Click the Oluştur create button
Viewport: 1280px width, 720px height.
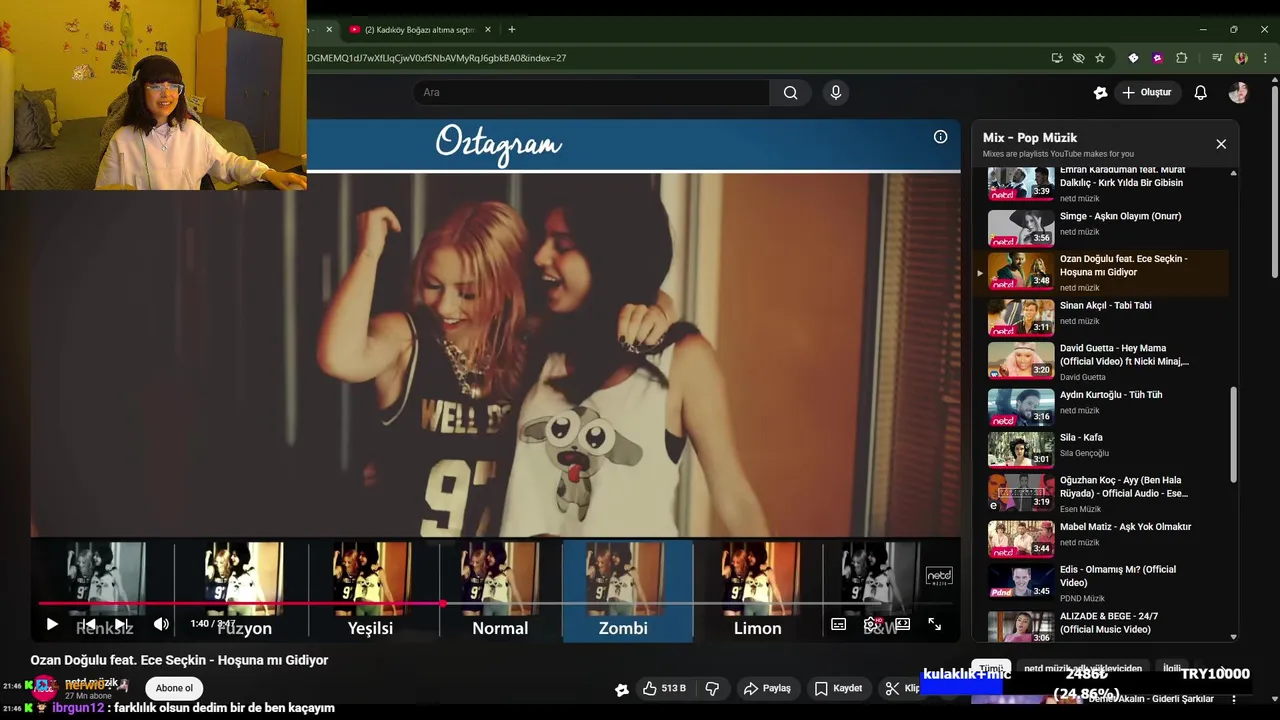coord(1146,92)
